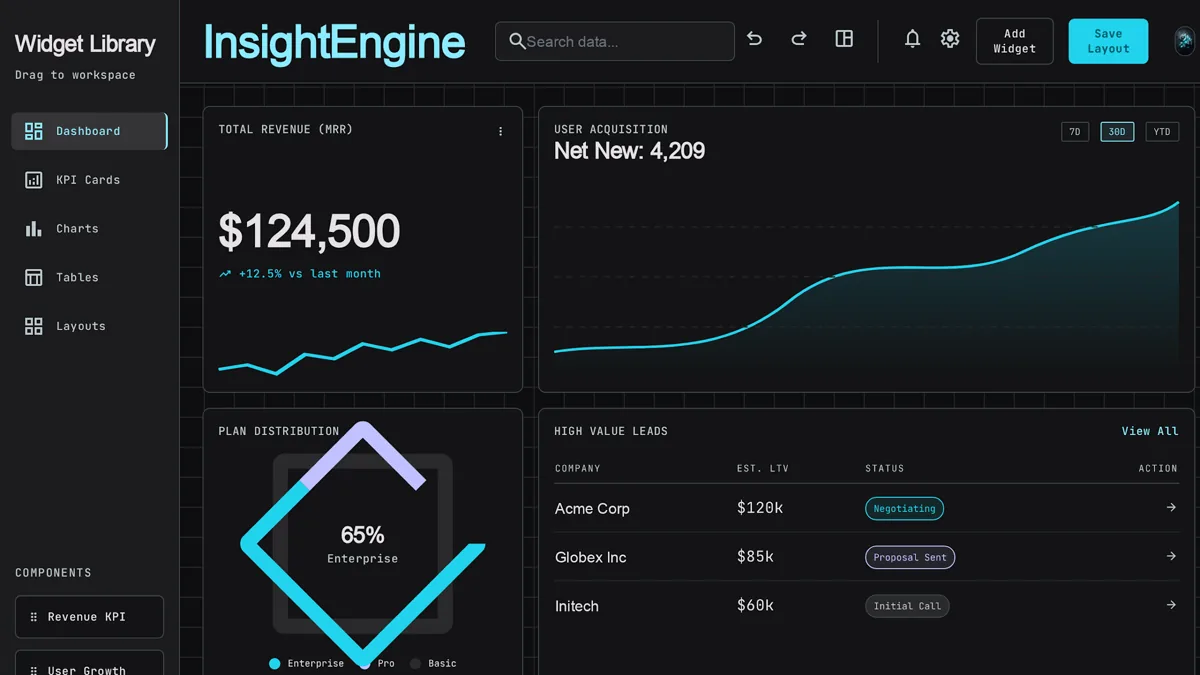Click the High Value Leads title
This screenshot has width=1200, height=675.
tap(611, 431)
